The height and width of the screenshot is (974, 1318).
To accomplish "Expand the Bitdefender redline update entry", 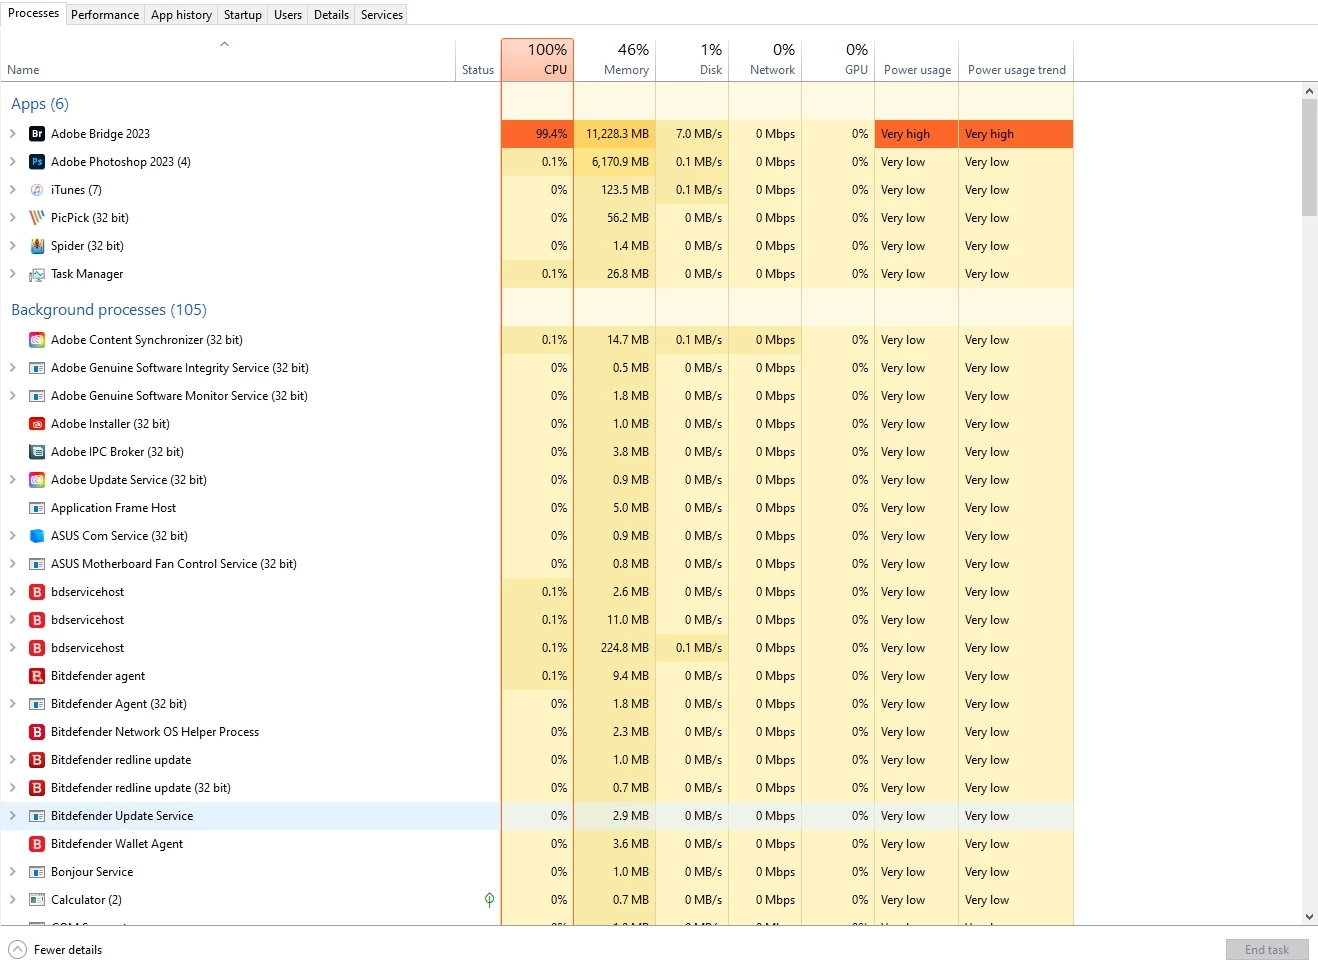I will click(13, 760).
